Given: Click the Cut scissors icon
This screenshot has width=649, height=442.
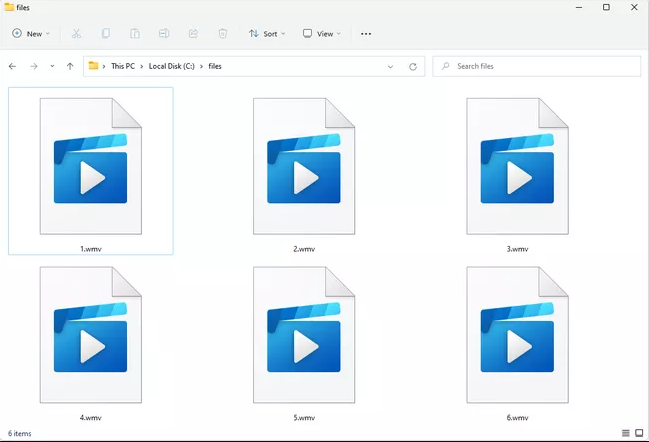Looking at the screenshot, I should coord(76,34).
